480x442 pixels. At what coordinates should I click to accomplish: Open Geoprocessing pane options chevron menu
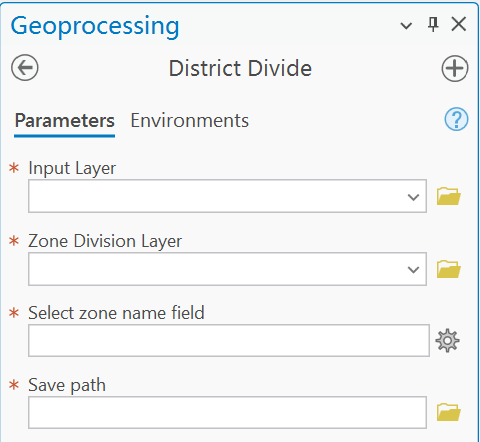pos(406,26)
